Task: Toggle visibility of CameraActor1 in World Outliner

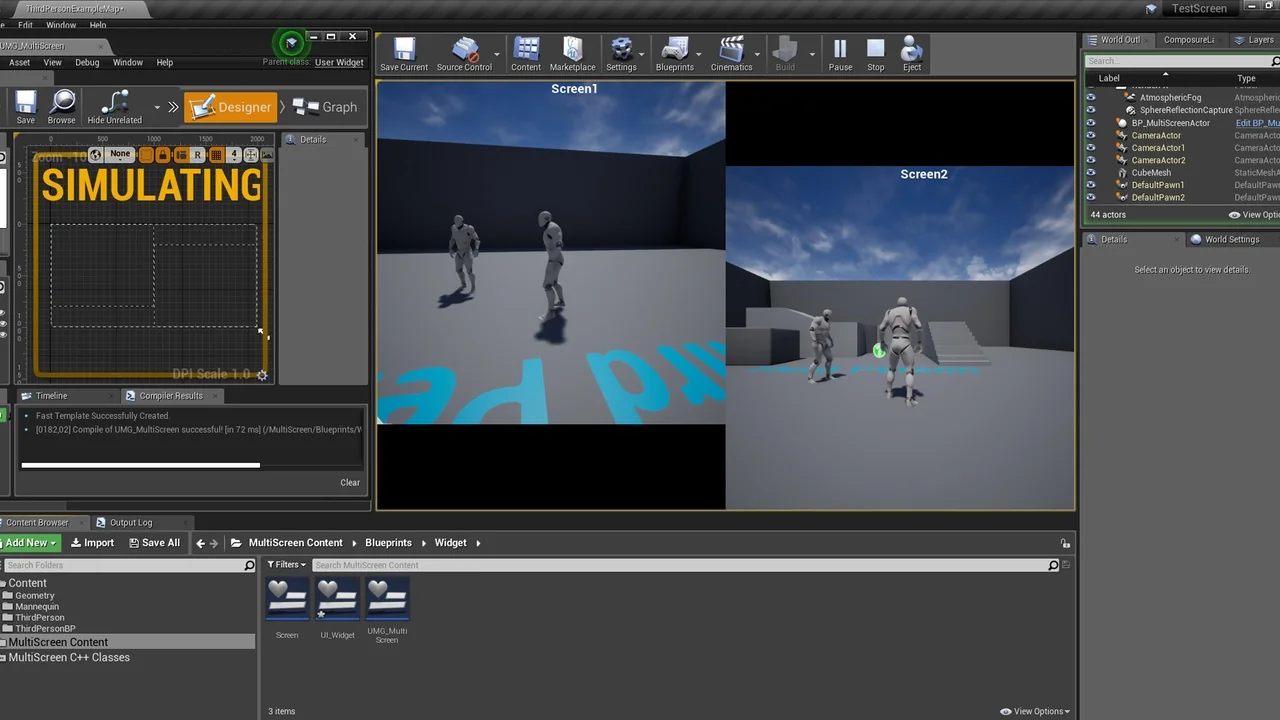Action: 1090,147
